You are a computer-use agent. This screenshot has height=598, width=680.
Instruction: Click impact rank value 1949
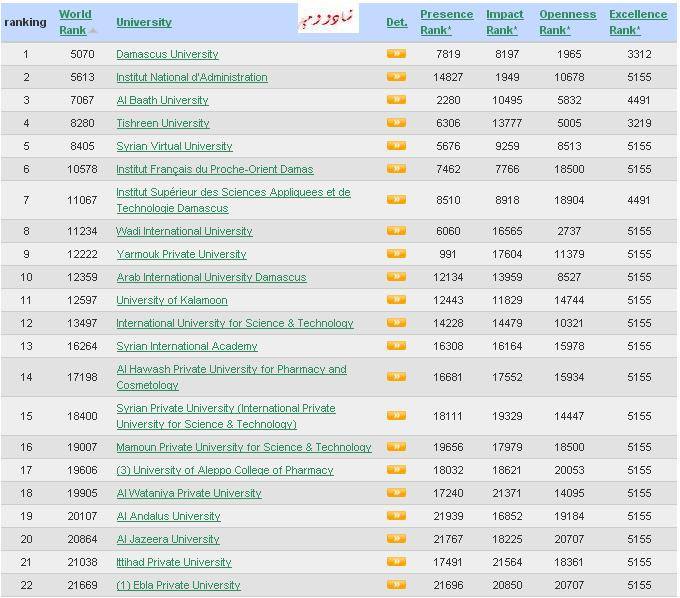coord(507,77)
